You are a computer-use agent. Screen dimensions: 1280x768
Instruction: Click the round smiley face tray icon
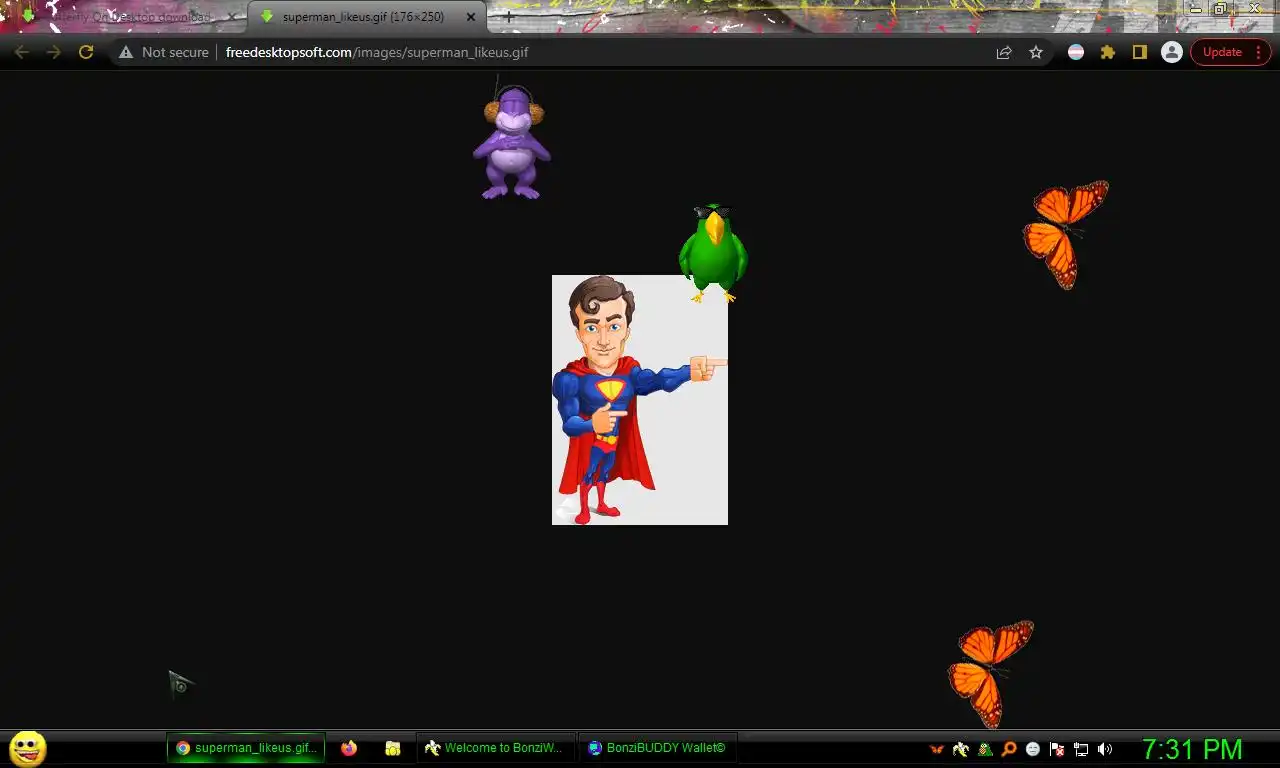[1033, 749]
